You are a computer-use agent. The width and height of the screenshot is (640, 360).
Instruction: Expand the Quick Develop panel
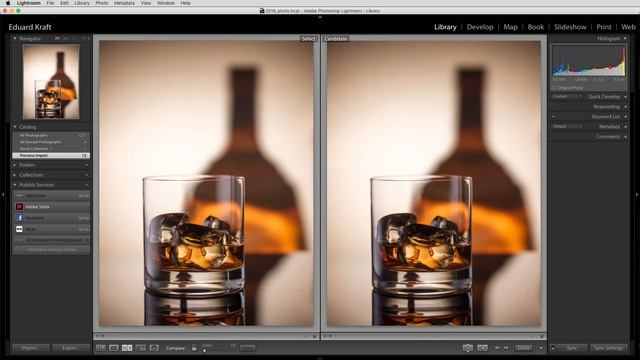(x=626, y=97)
